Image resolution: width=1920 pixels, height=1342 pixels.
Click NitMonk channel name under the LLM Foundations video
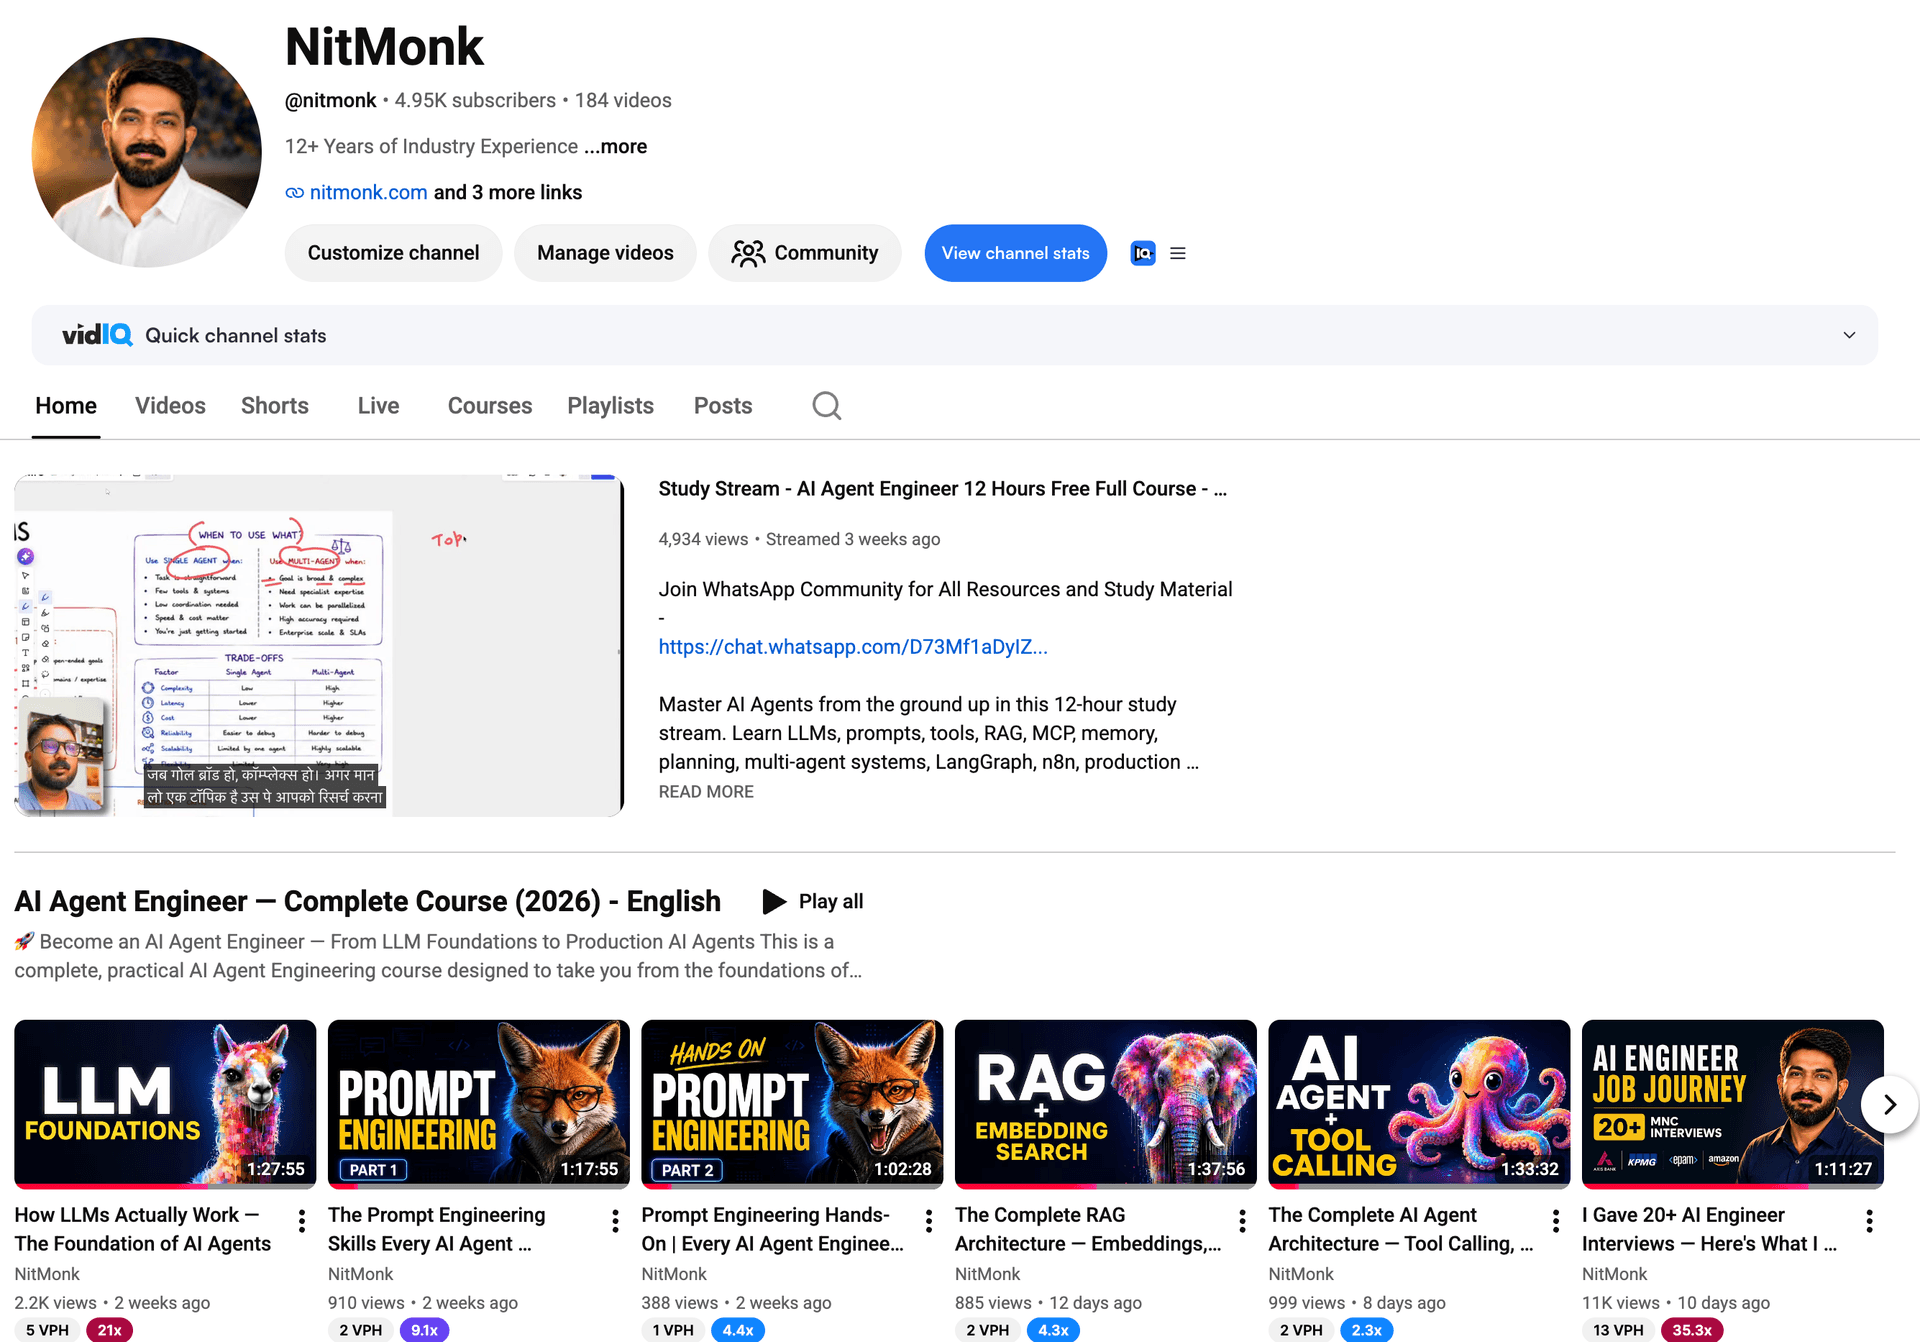click(47, 1274)
